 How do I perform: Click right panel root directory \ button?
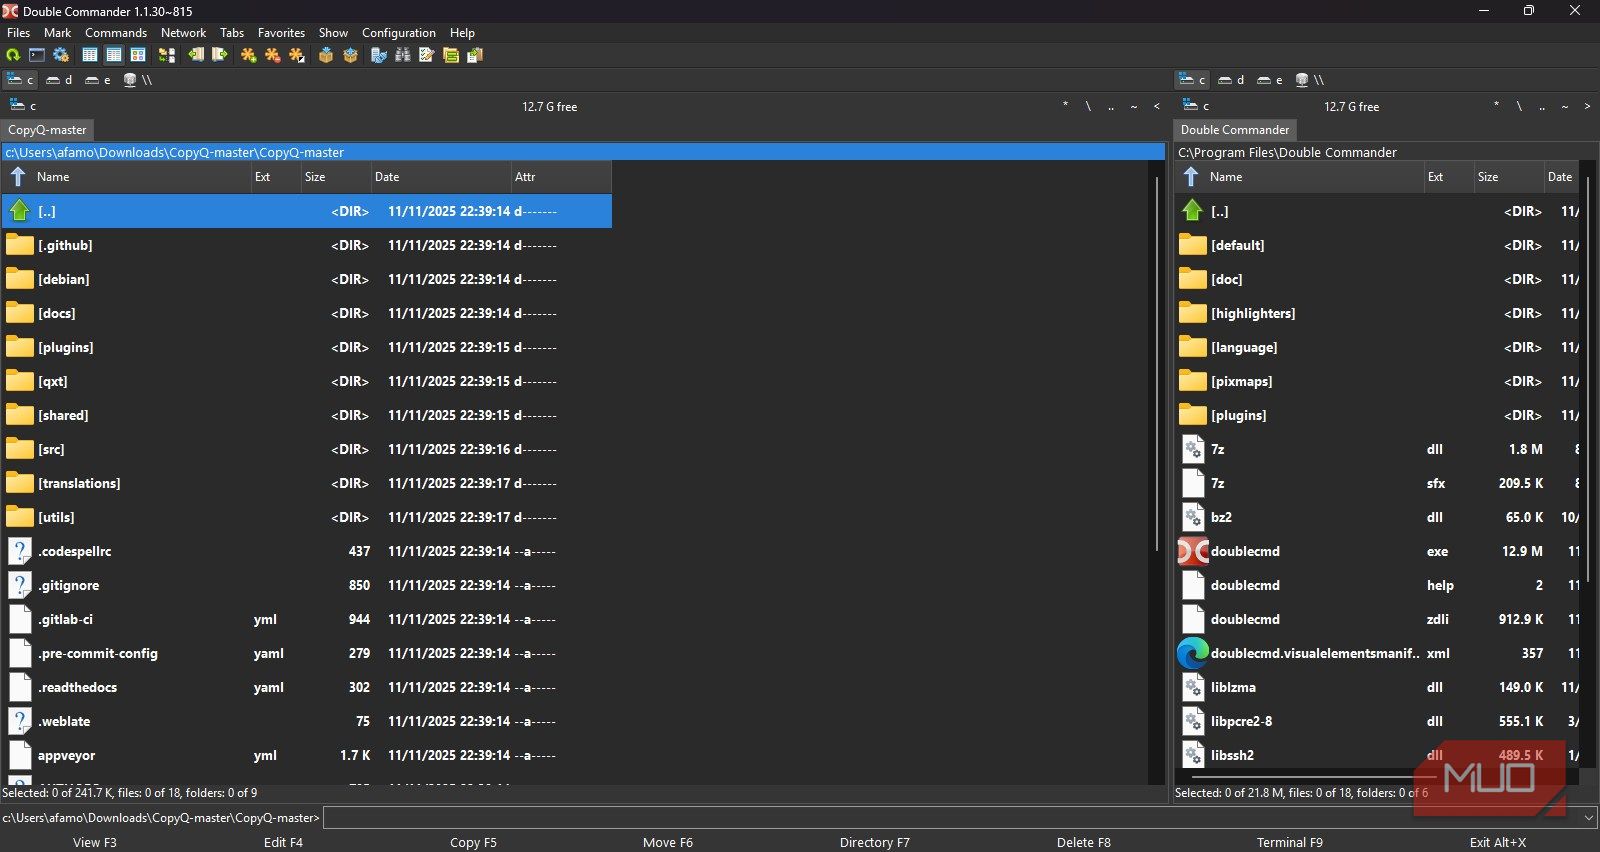1519,106
